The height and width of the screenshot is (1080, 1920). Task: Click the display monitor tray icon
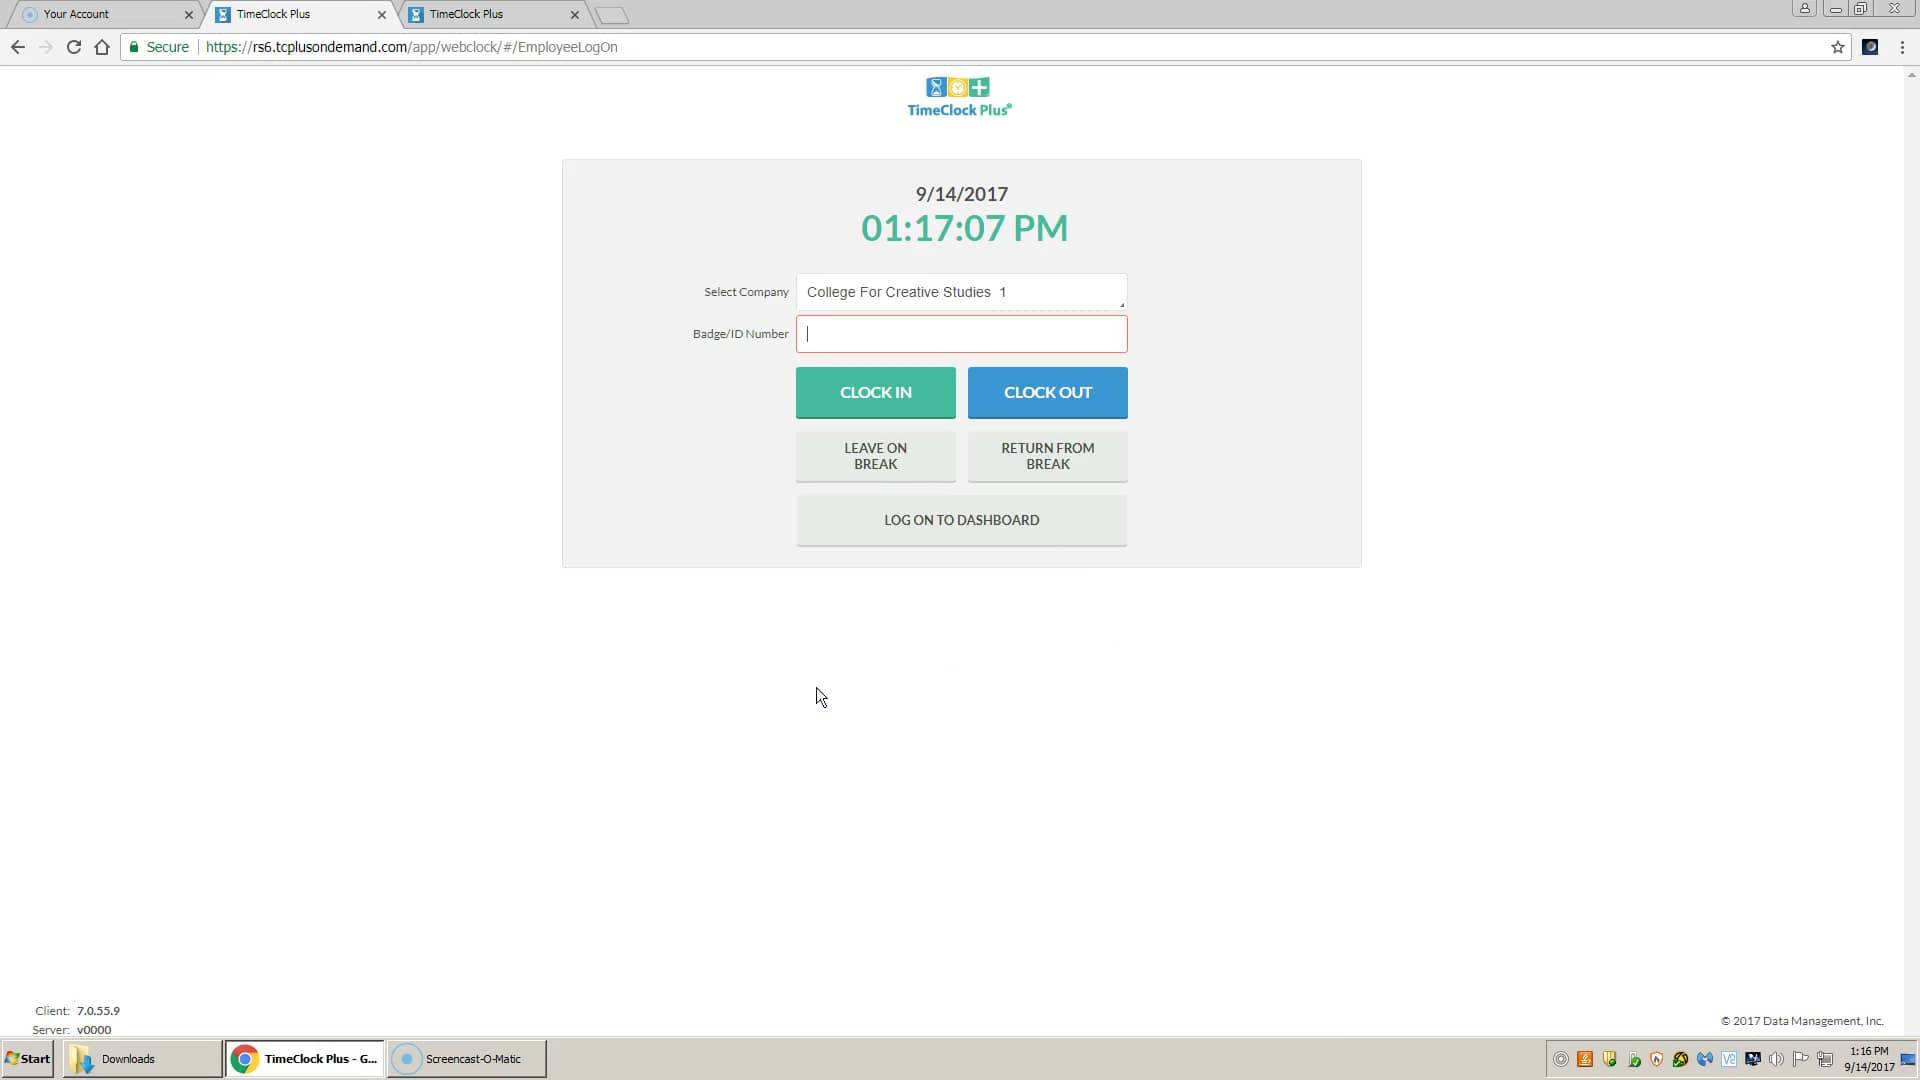1753,1059
